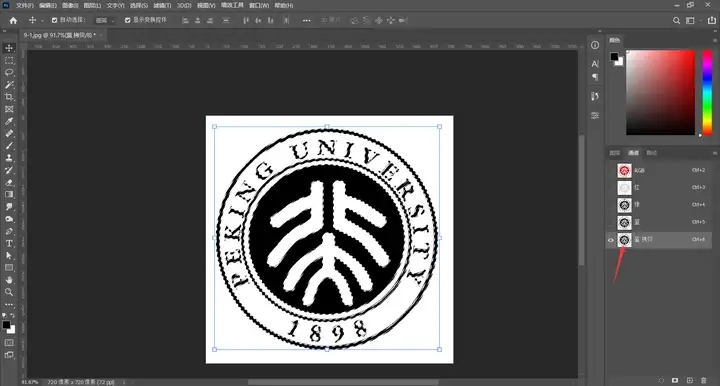
Task: Open the File menu
Action: pyautogui.click(x=25, y=6)
